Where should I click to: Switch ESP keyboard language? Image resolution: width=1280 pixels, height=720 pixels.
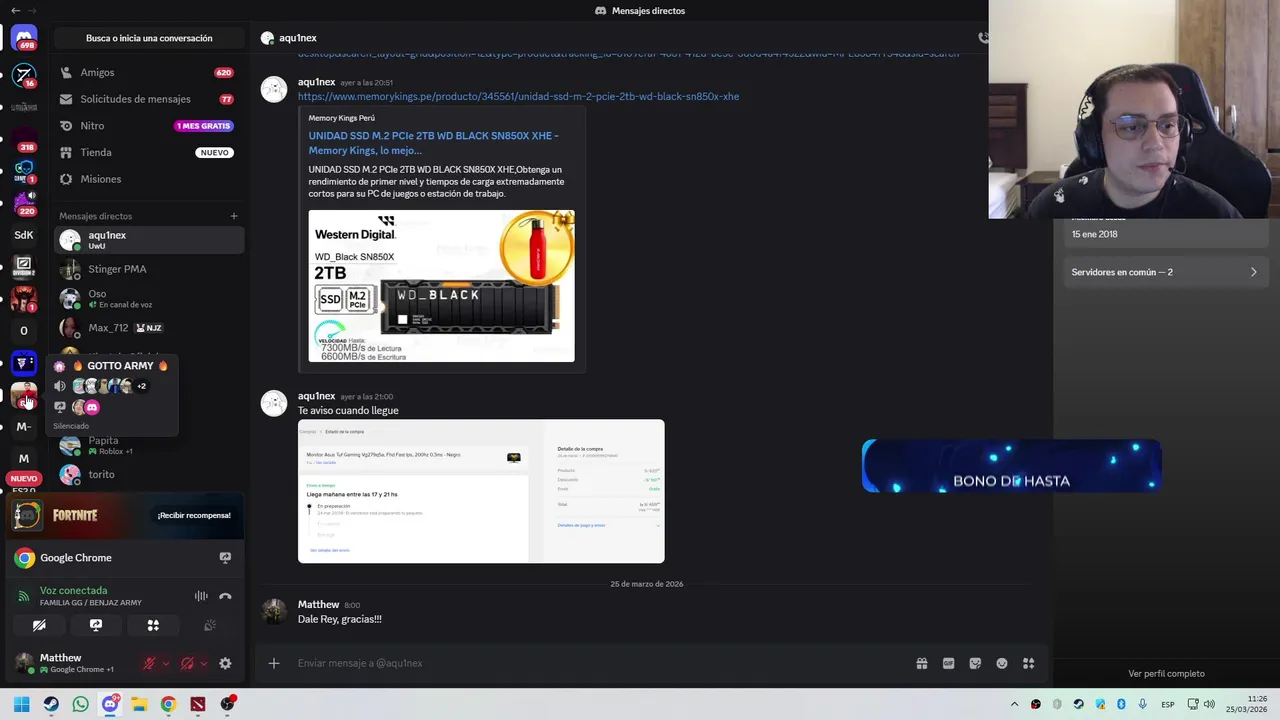click(1167, 705)
